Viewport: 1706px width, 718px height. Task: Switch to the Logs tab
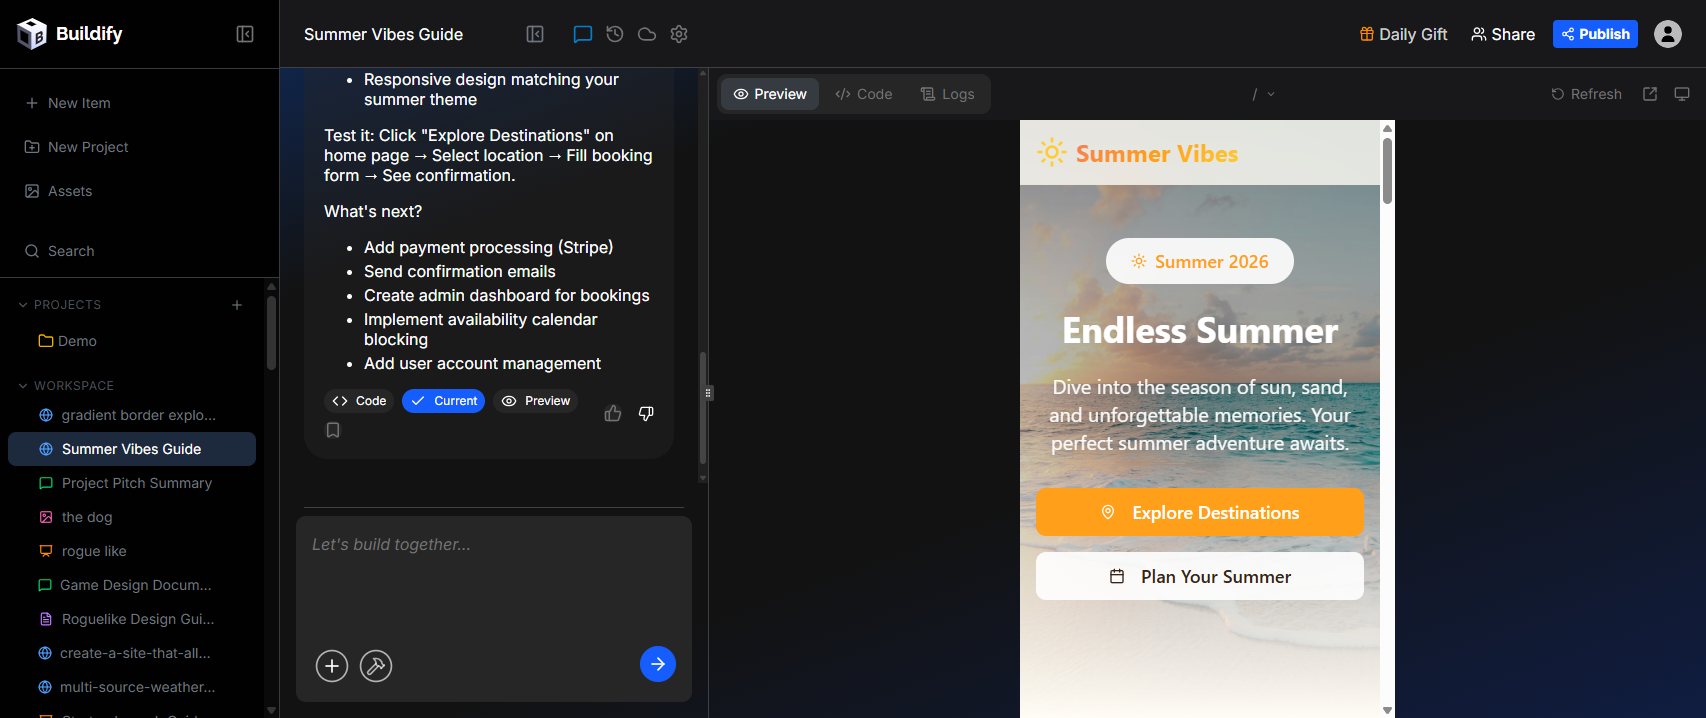point(947,94)
